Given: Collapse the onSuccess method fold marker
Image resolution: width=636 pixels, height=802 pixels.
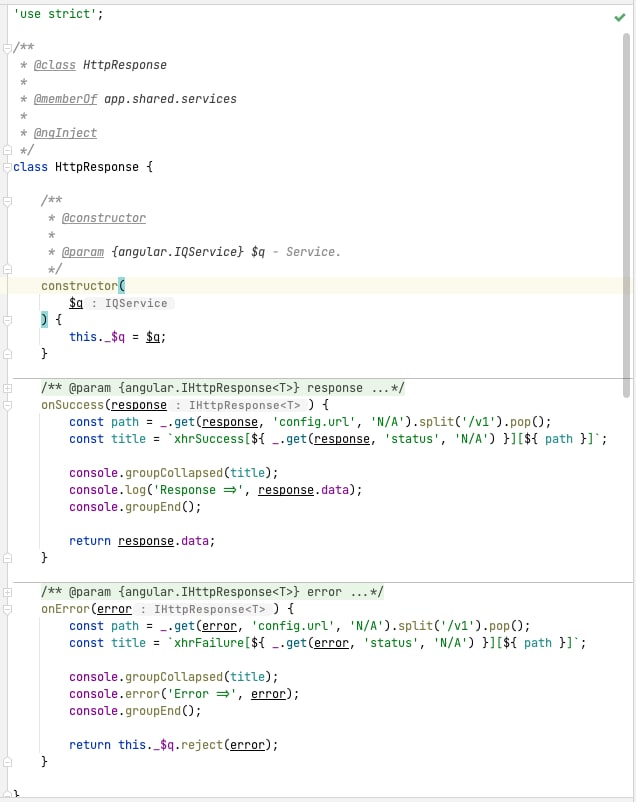Looking at the screenshot, I should coord(7,405).
